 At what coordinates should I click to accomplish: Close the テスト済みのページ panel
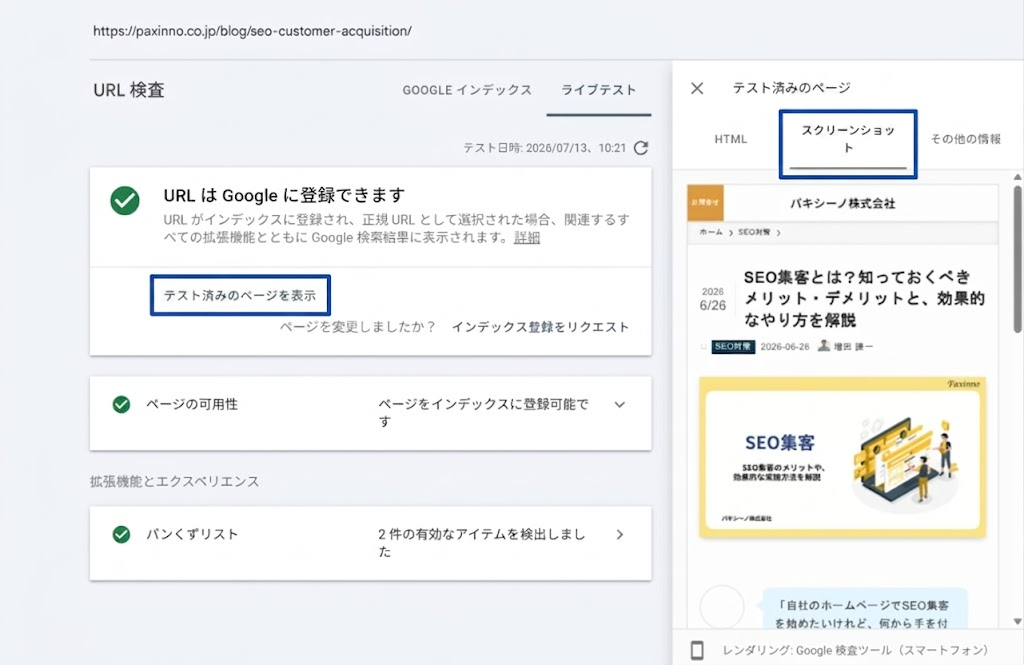coord(697,88)
